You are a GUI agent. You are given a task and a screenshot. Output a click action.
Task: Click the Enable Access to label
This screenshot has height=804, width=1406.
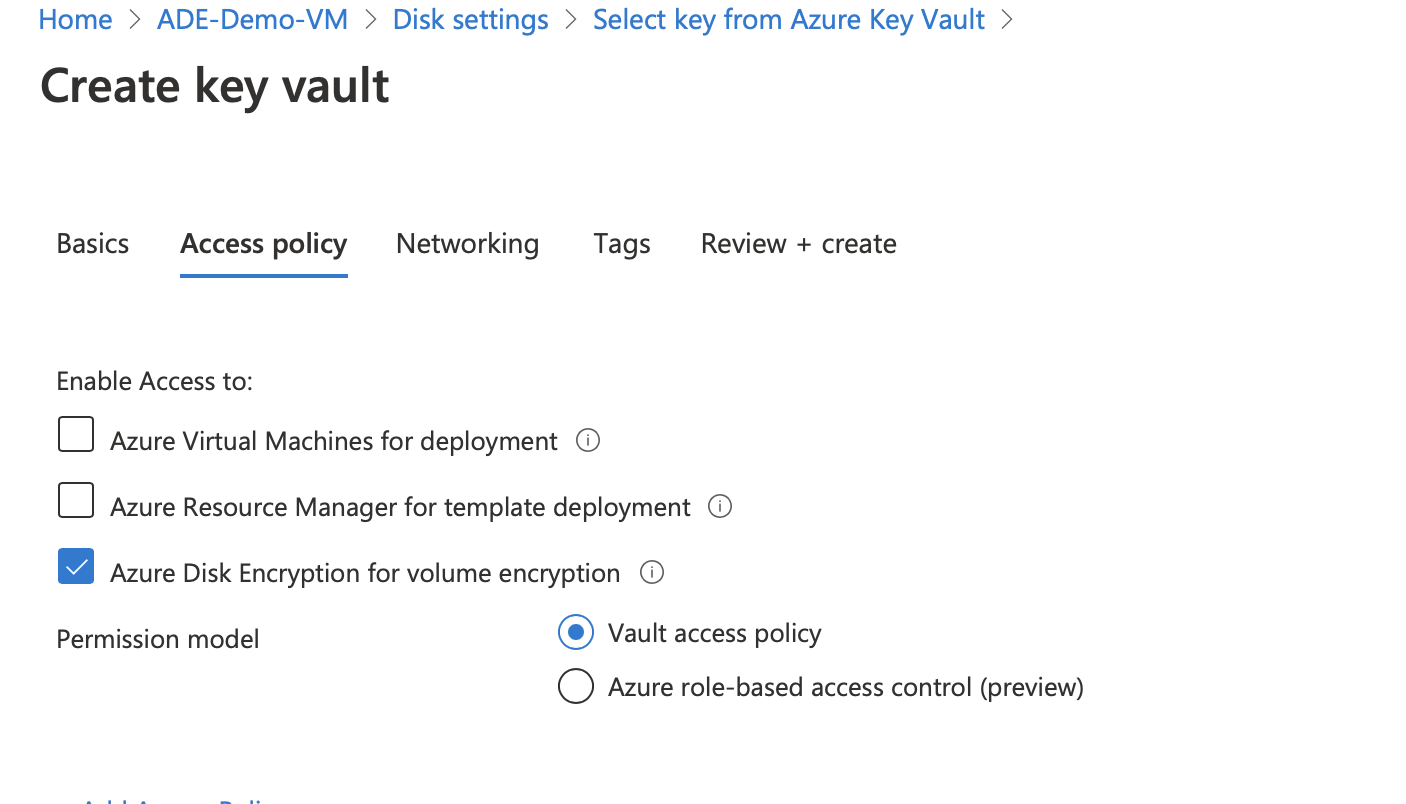coord(155,381)
